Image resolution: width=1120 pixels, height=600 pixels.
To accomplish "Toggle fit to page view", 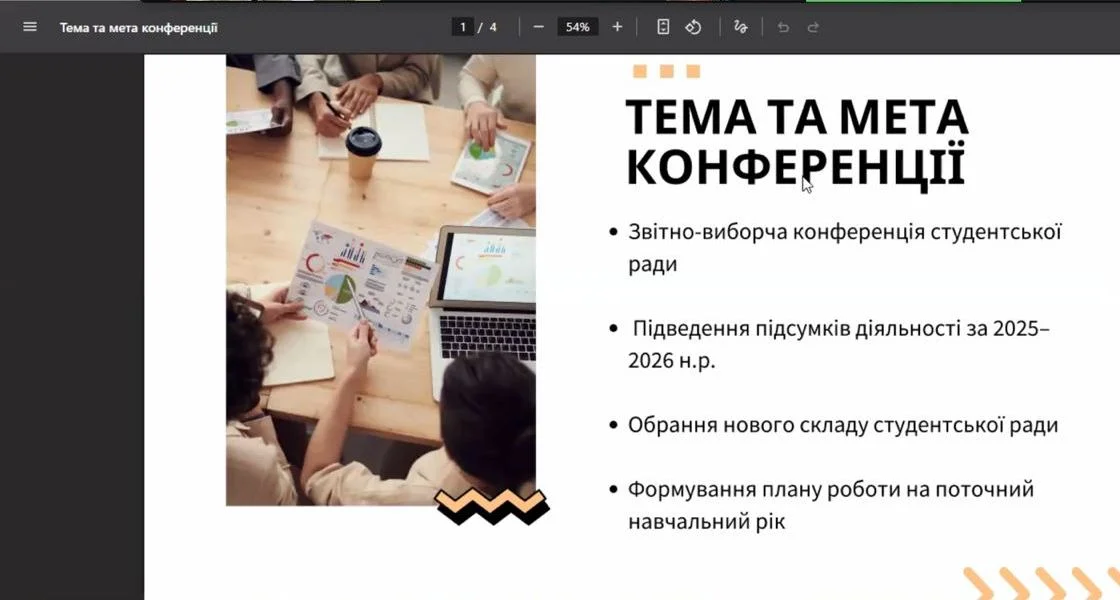I will (x=663, y=27).
